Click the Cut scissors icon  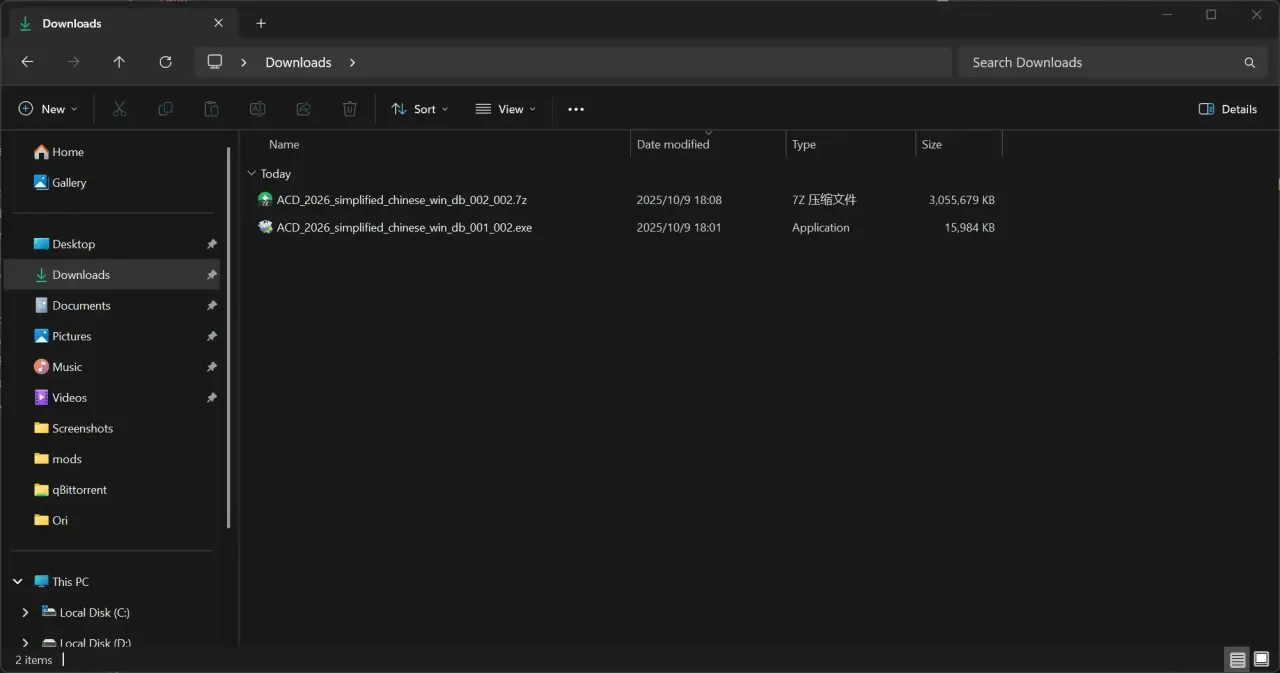pos(119,109)
